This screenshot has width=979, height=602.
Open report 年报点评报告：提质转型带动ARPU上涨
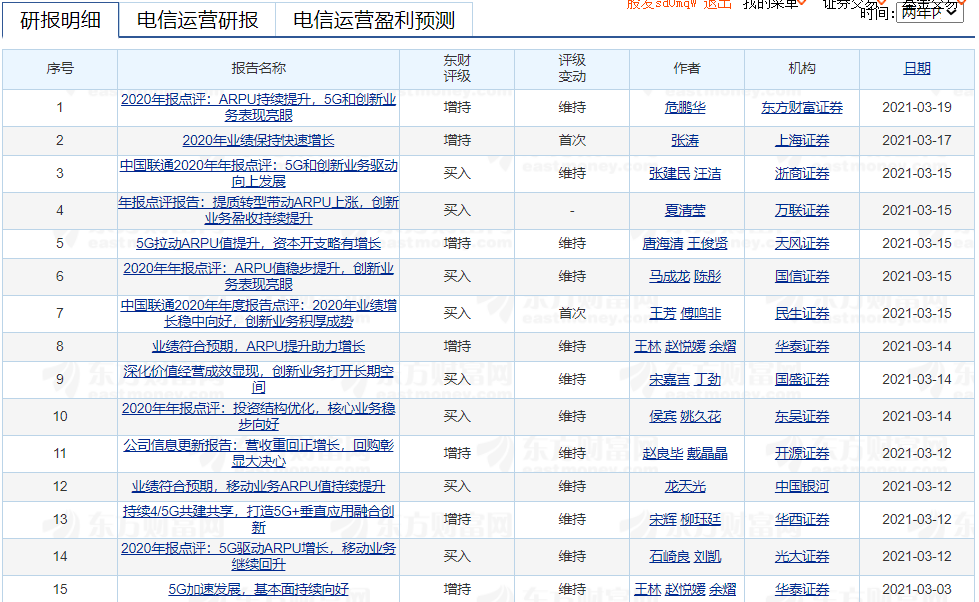258,210
